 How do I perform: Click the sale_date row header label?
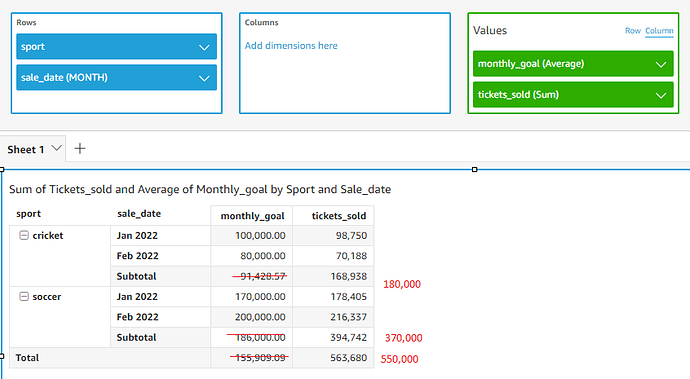click(x=139, y=214)
